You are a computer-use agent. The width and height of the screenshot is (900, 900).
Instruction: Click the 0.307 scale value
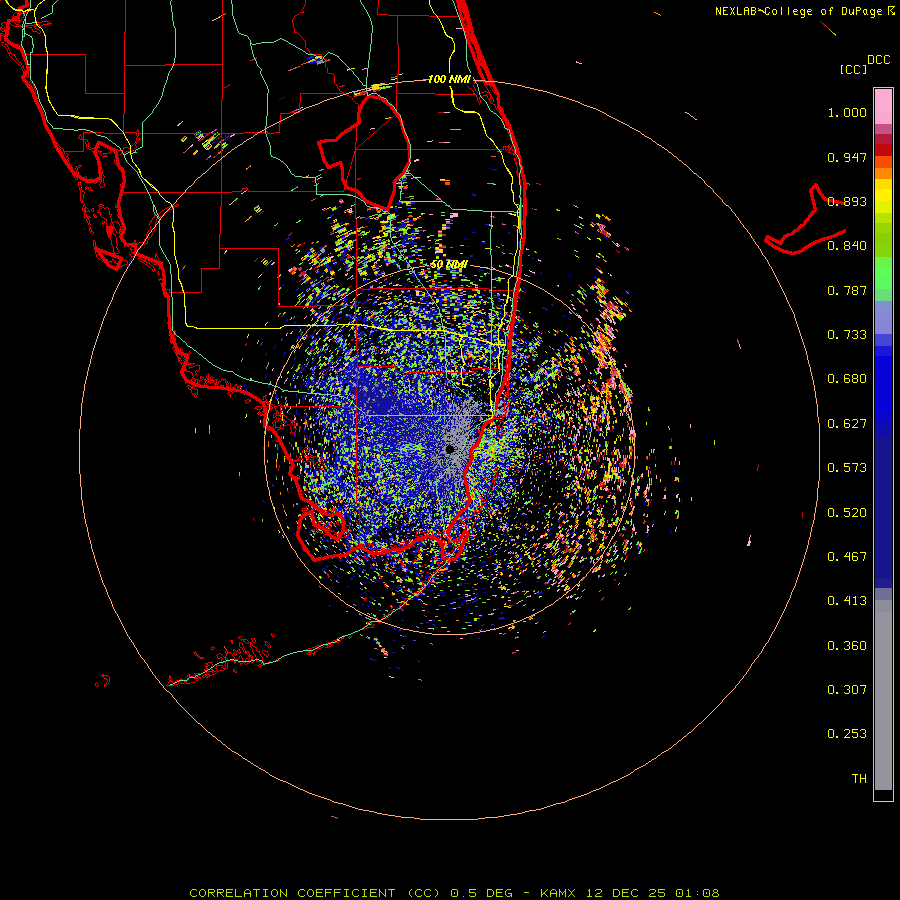[847, 690]
